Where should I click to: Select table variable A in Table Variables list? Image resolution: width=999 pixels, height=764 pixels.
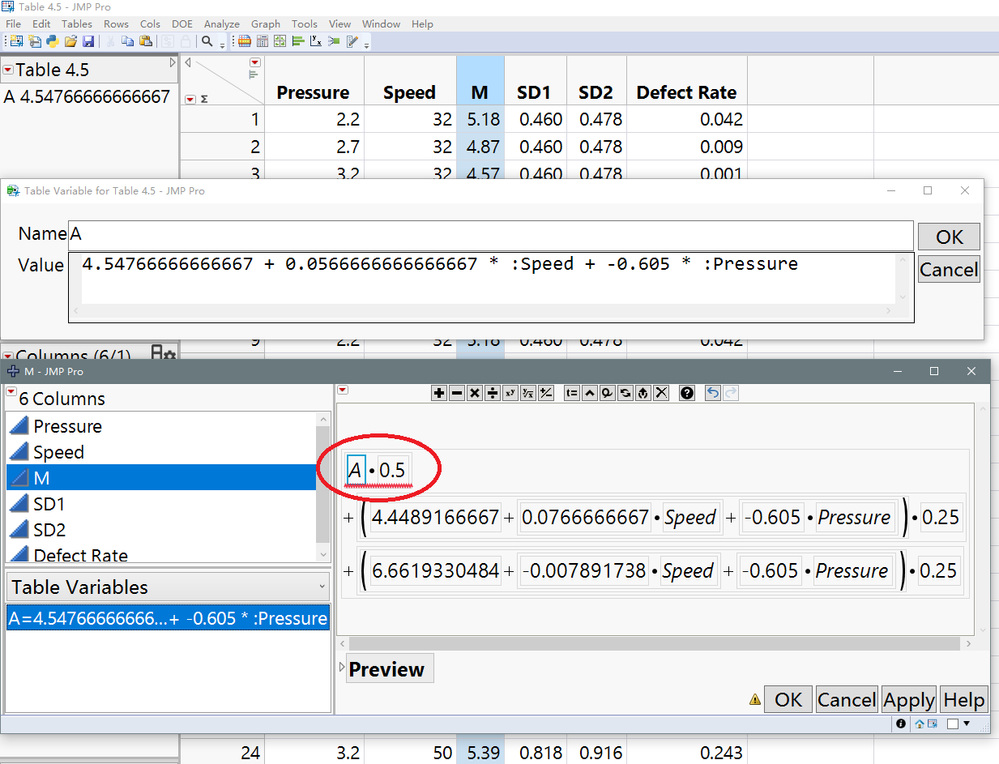coord(168,618)
